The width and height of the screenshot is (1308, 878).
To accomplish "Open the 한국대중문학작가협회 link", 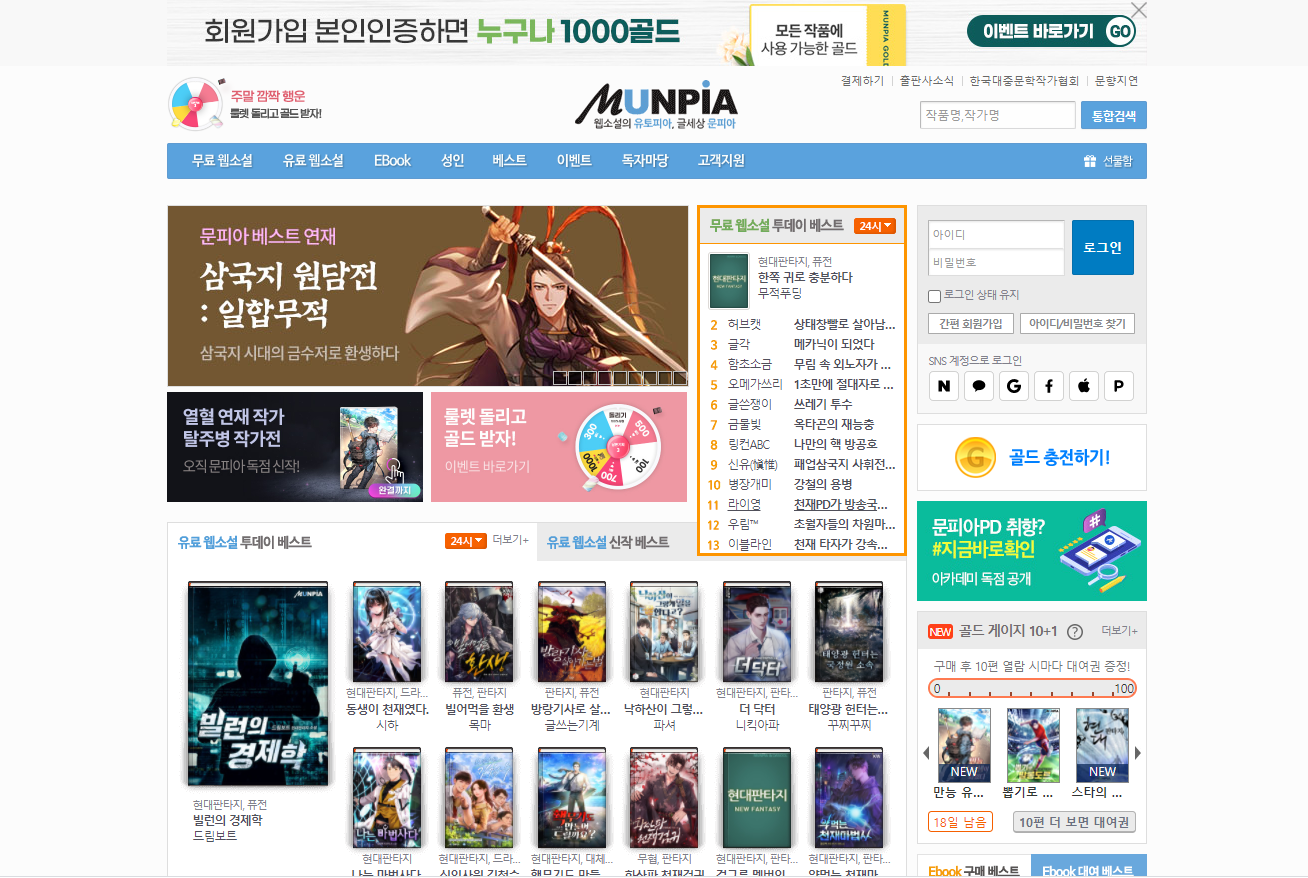I will (1024, 81).
